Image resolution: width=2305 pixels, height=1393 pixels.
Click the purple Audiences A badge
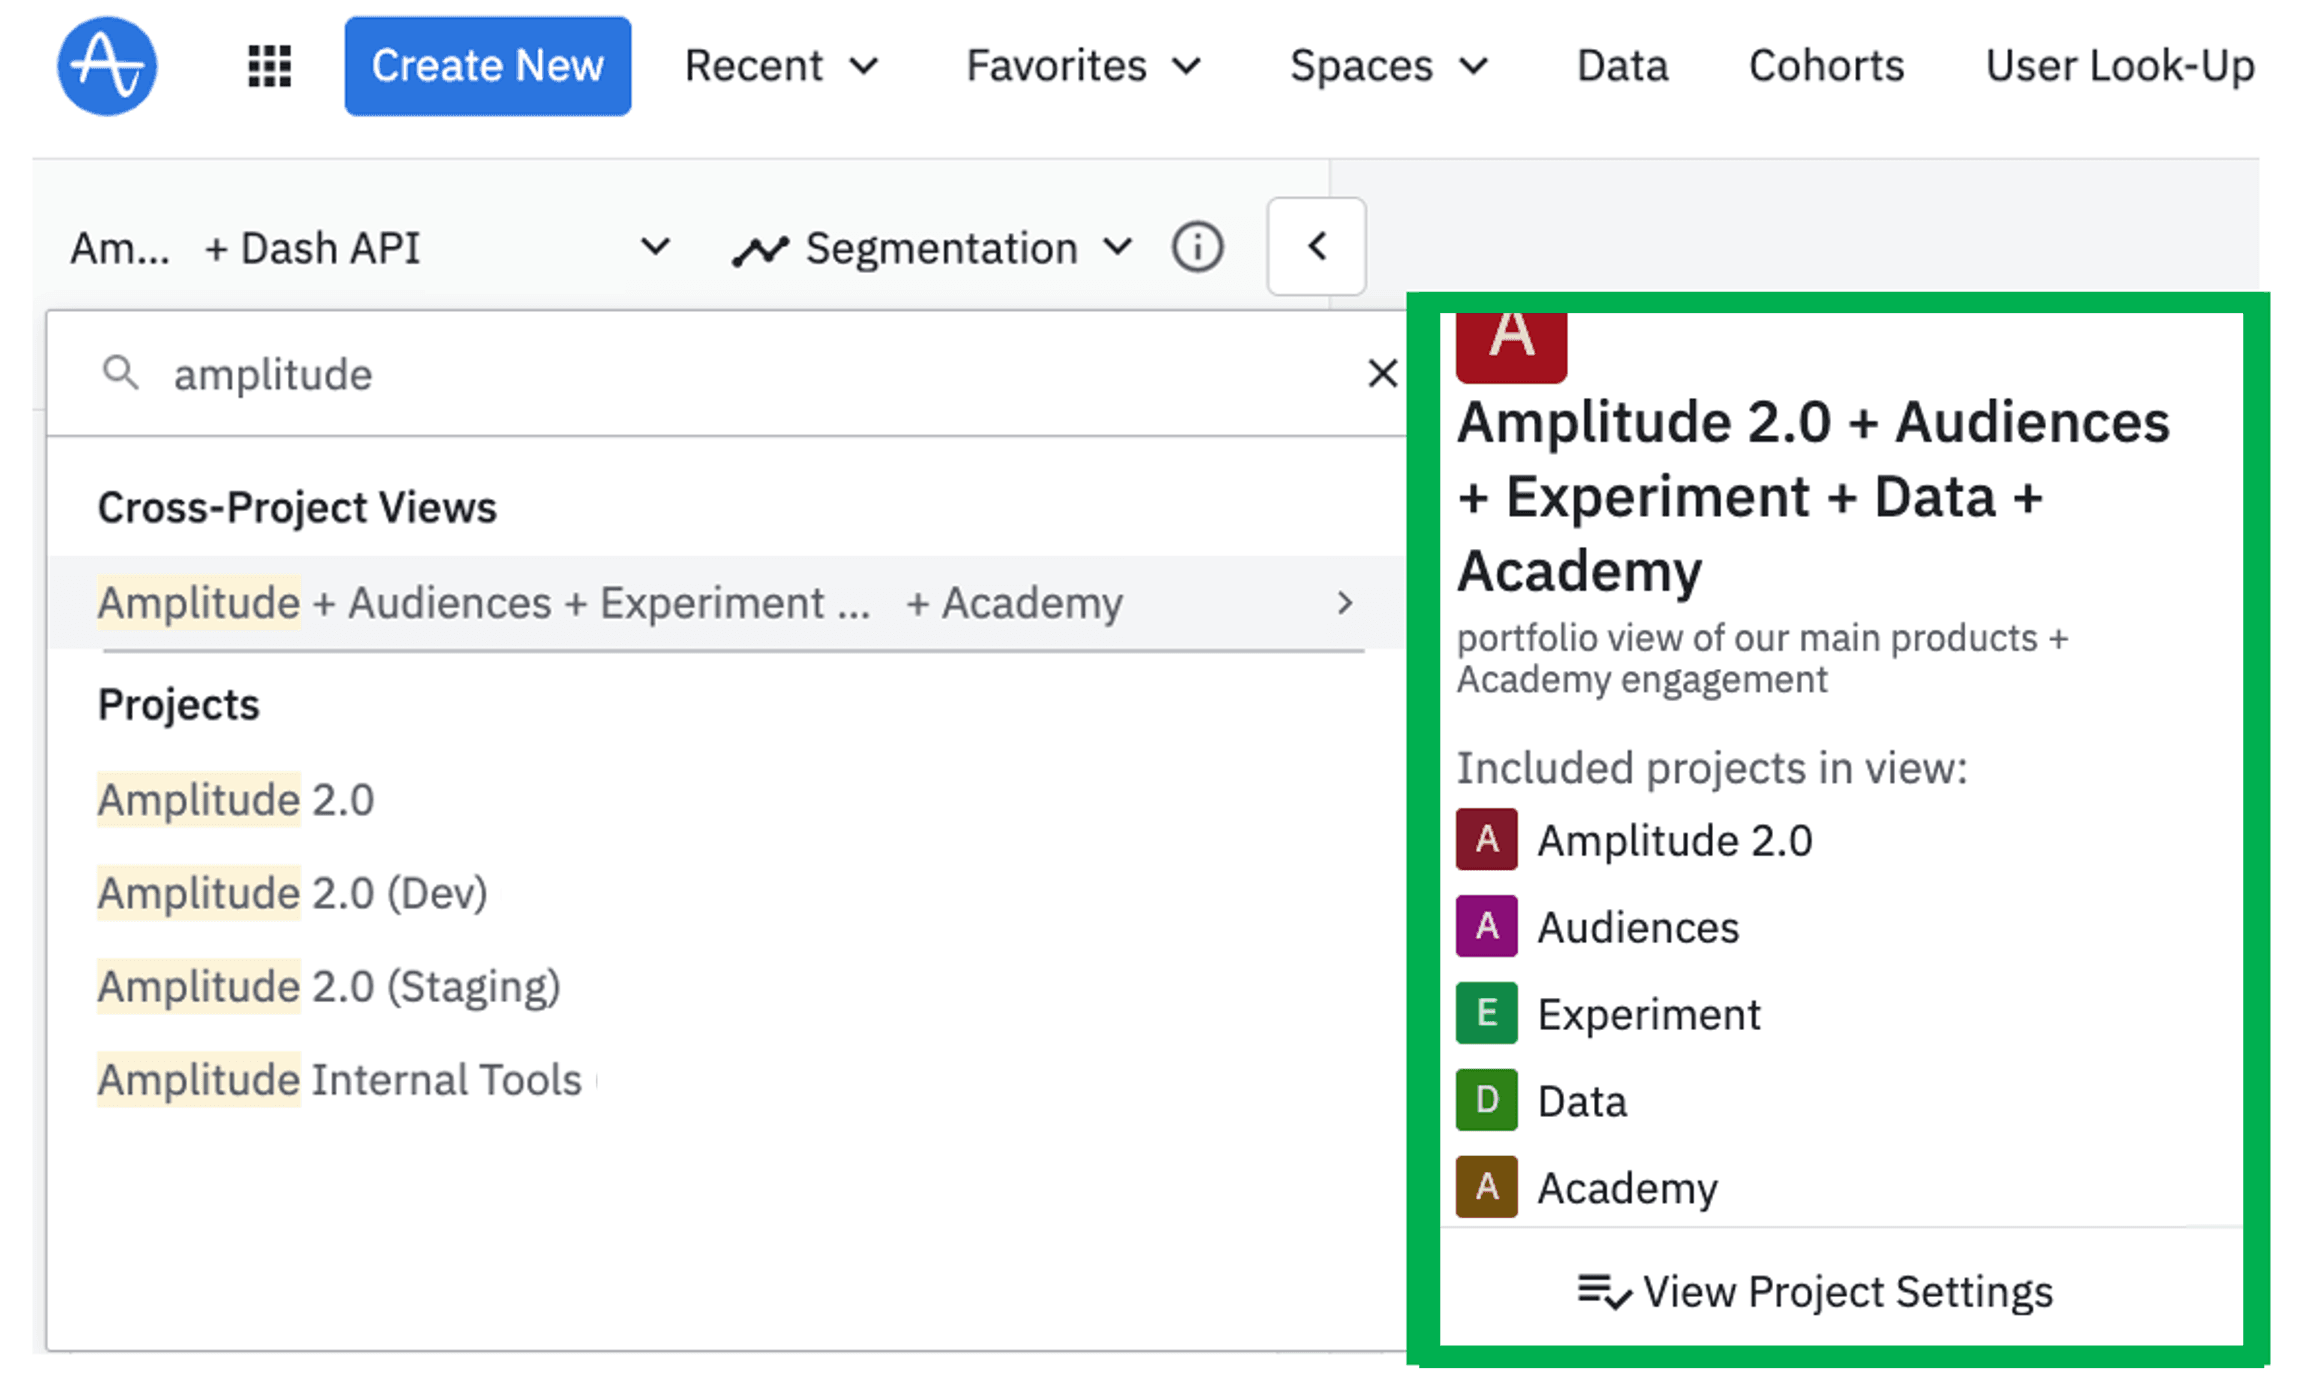(x=1486, y=927)
